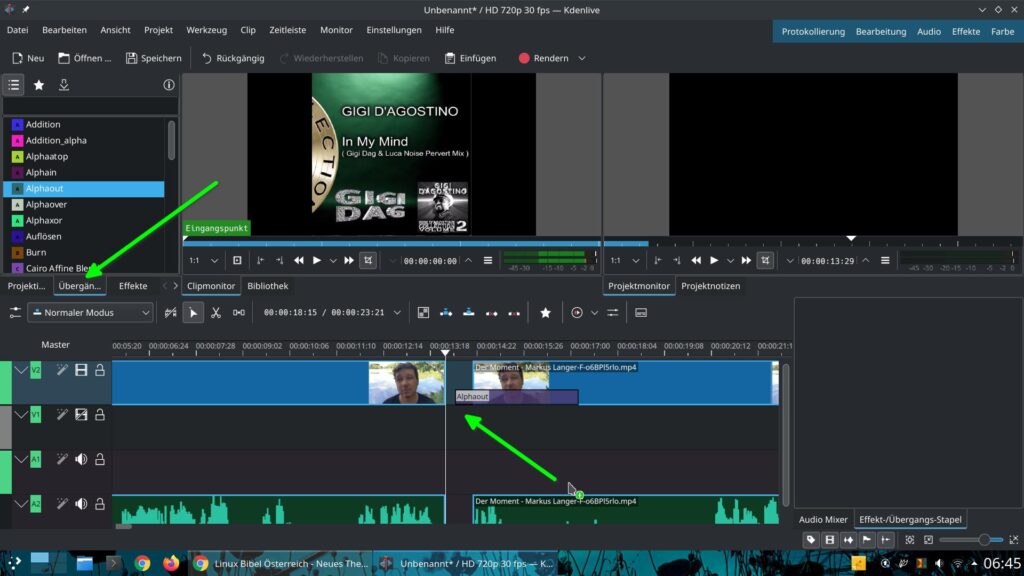Open the Zeitleiste menu
Screen dimensions: 1024x576
[287, 30]
